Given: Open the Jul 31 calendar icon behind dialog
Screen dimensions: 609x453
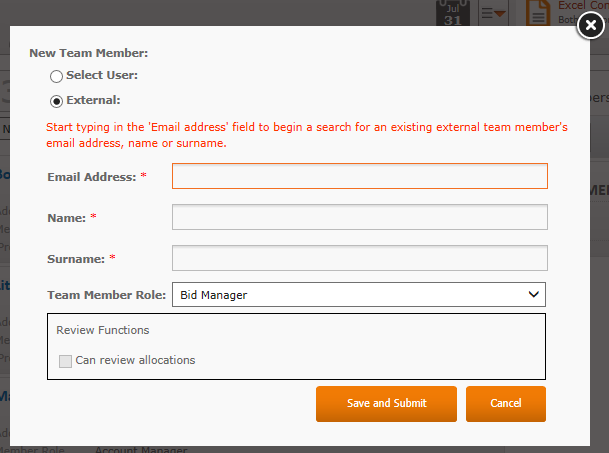Looking at the screenshot, I should click(453, 13).
